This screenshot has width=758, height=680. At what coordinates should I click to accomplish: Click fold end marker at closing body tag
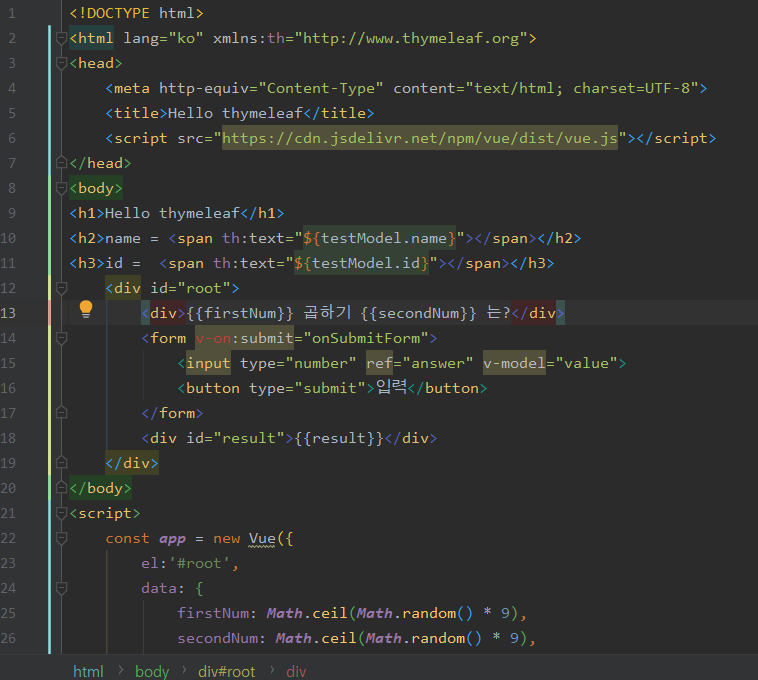[61, 488]
